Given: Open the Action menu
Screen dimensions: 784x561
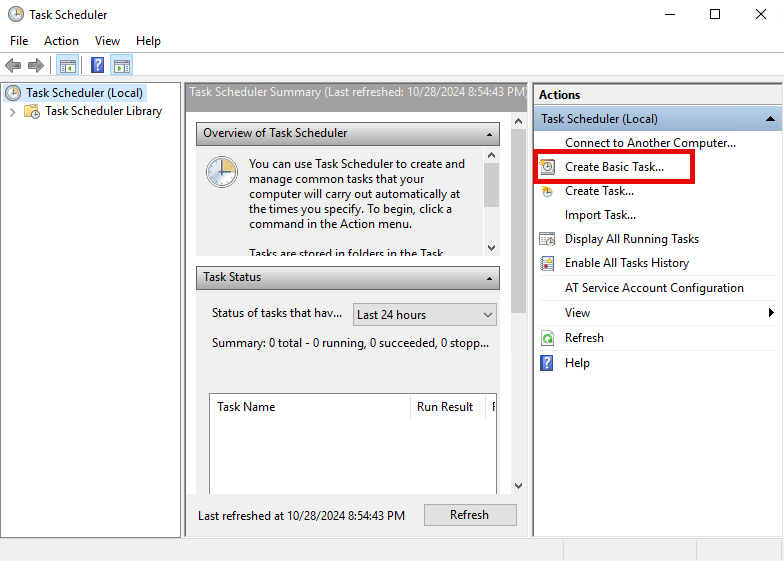Looking at the screenshot, I should pyautogui.click(x=61, y=41).
